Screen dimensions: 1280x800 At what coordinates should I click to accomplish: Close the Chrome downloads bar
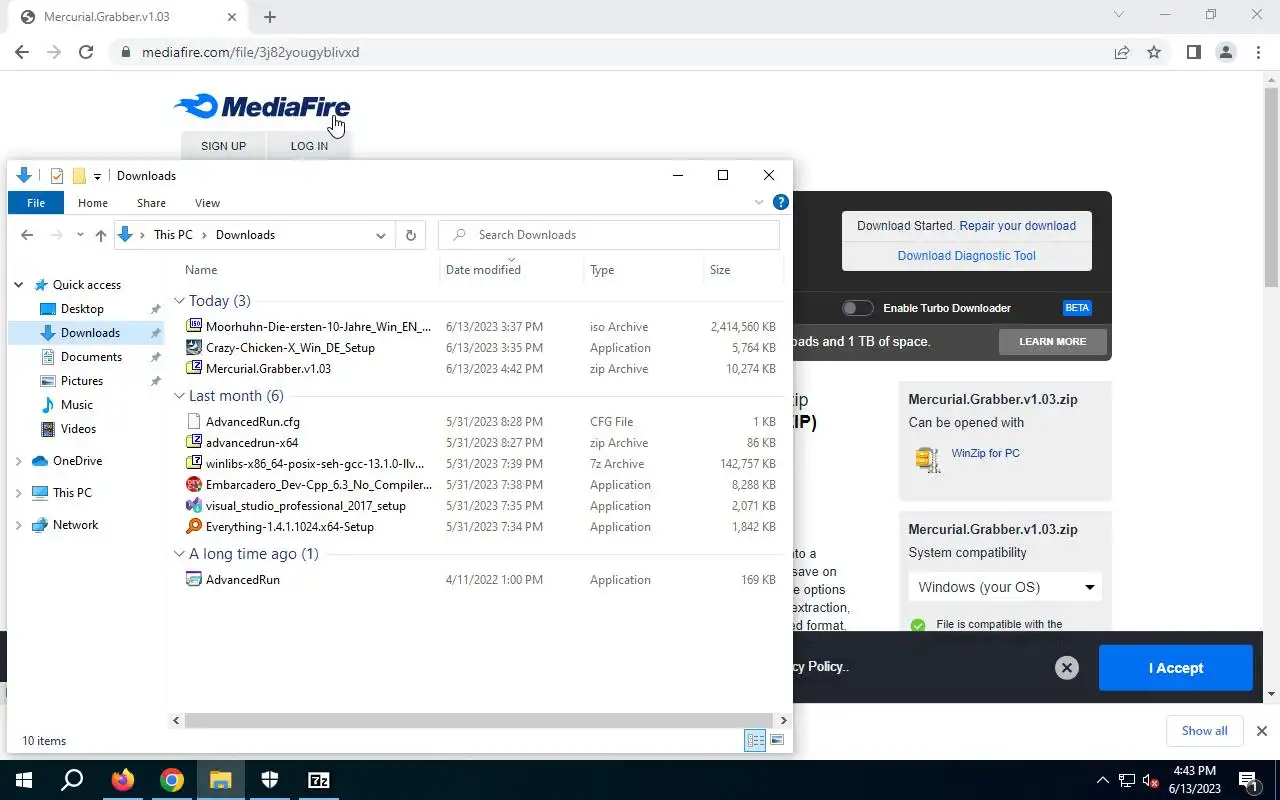coord(1261,731)
